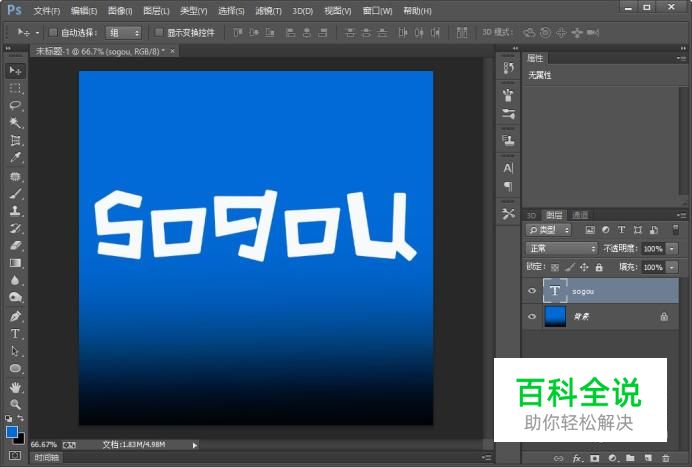
Task: Select the Lasso tool
Action: pyautogui.click(x=15, y=105)
